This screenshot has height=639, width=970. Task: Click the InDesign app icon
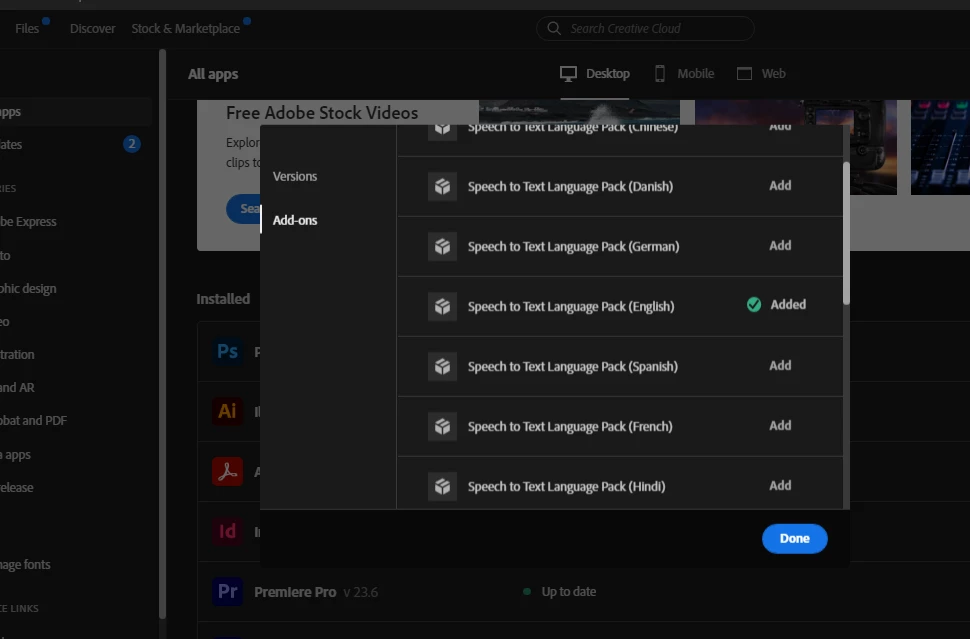point(228,531)
